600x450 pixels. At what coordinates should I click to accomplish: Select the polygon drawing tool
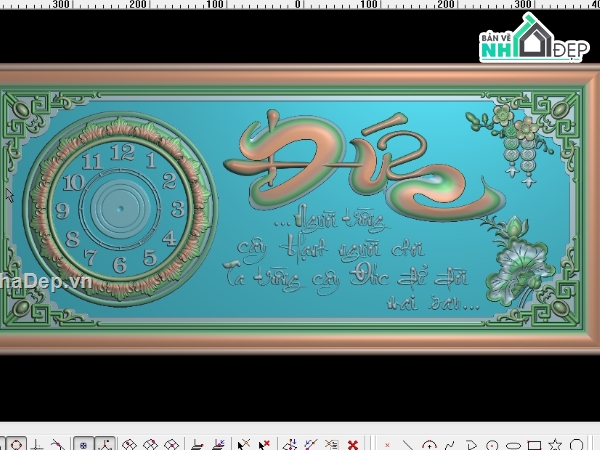pyautogui.click(x=576, y=445)
